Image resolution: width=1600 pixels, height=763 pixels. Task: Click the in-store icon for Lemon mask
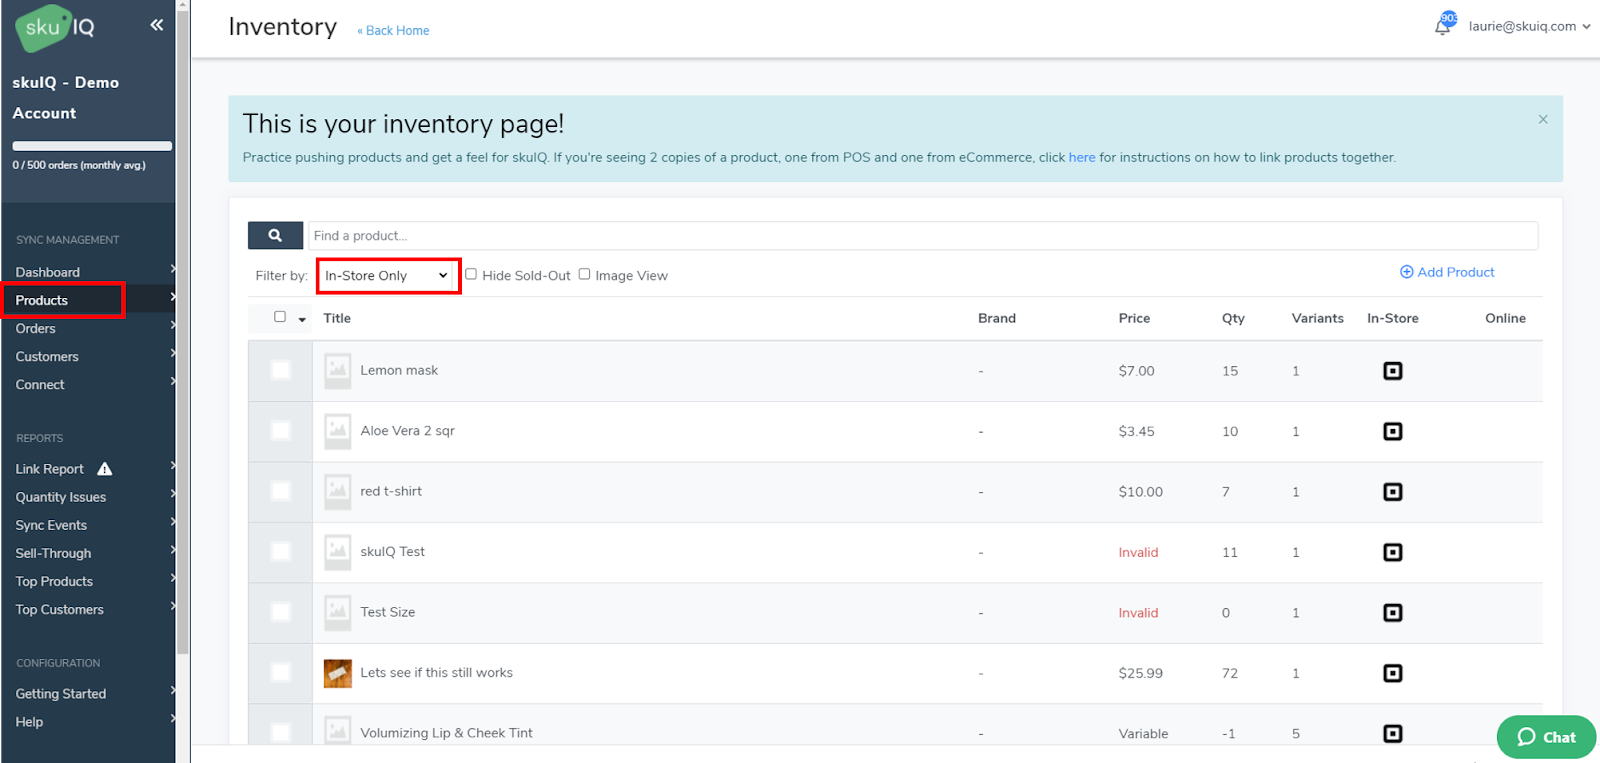(1392, 371)
